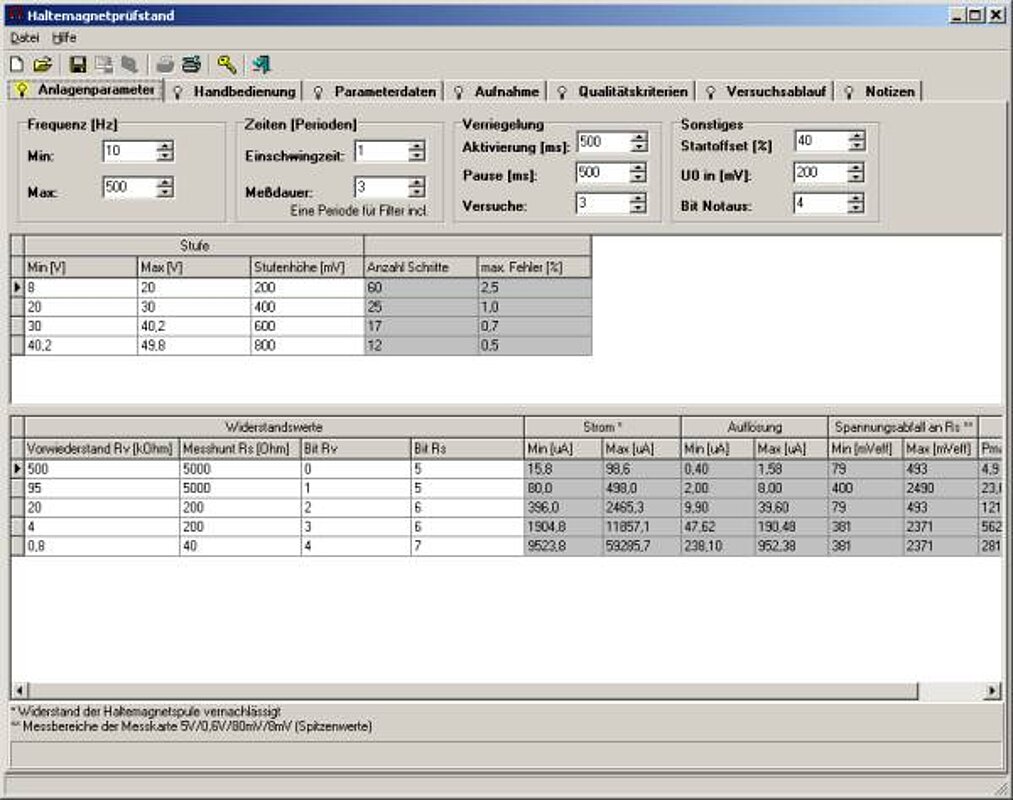Click the New file toolbar icon
This screenshot has height=800, width=1013.
pos(17,64)
